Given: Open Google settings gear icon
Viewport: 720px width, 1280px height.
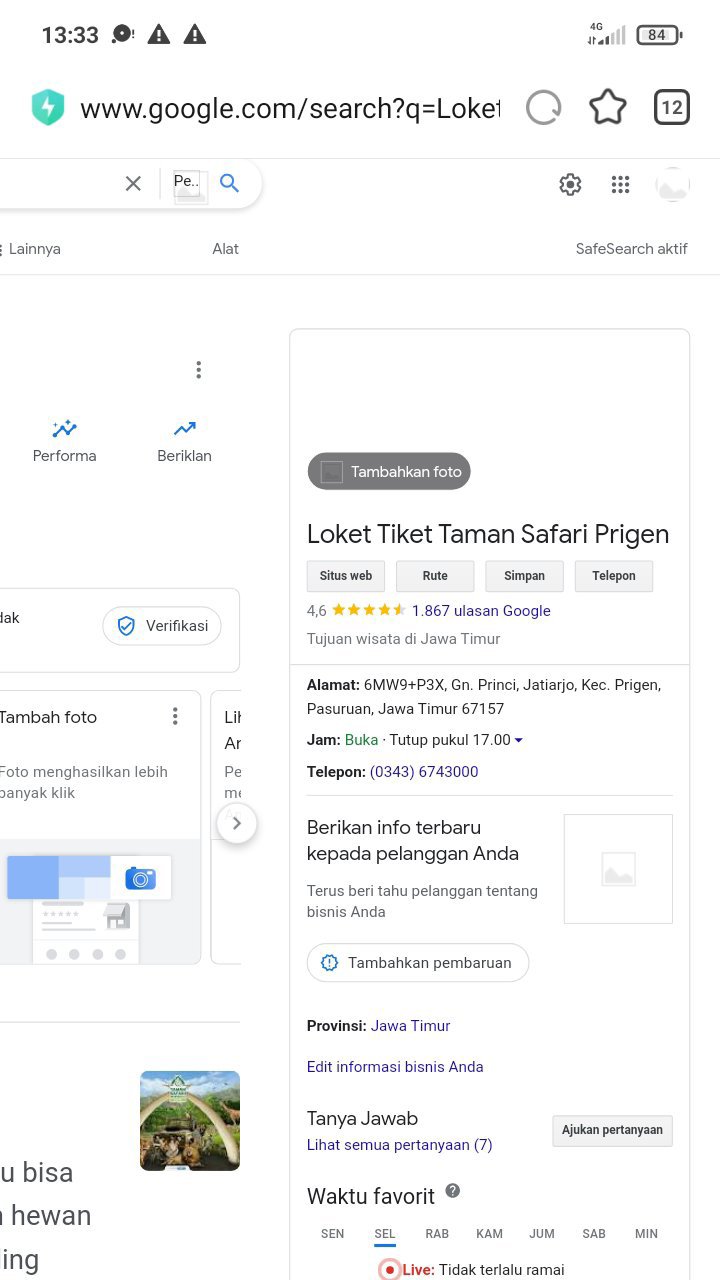Looking at the screenshot, I should pyautogui.click(x=570, y=185).
